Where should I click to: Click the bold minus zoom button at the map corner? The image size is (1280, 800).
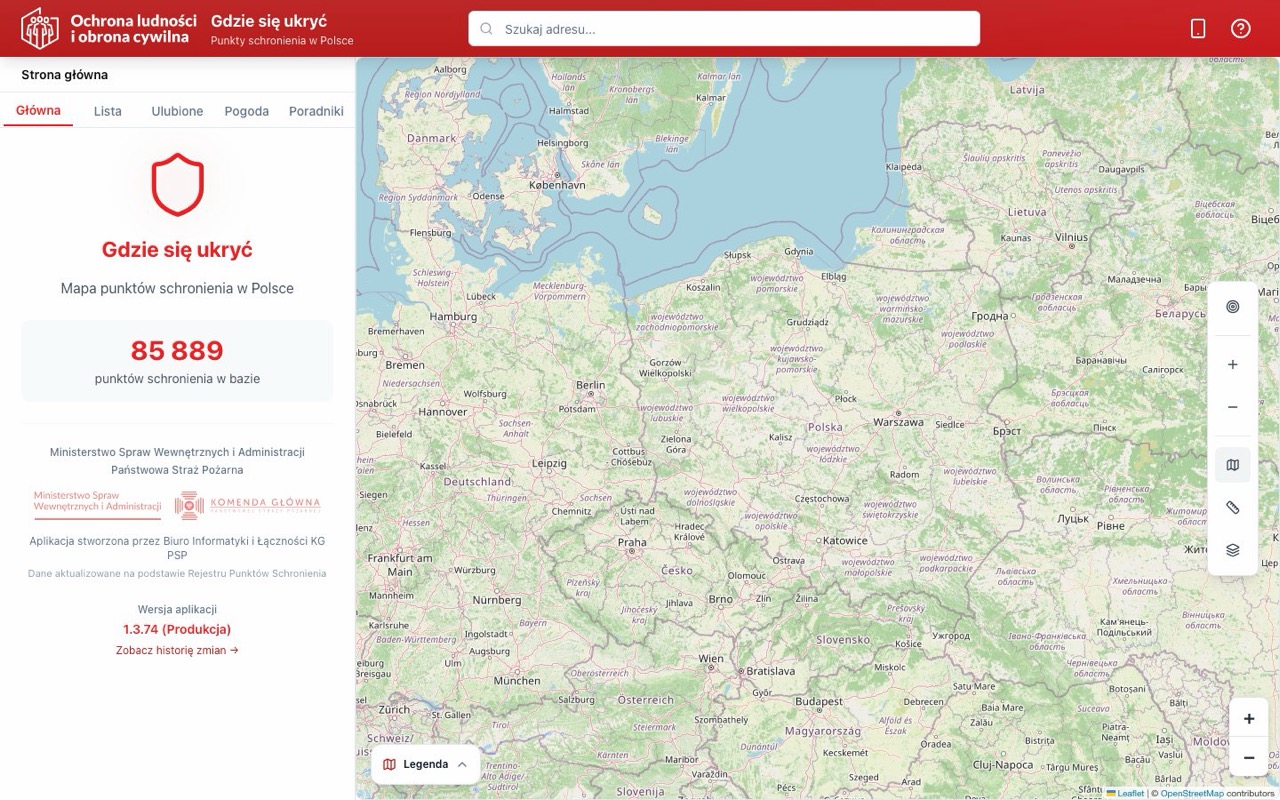pyautogui.click(x=1249, y=759)
